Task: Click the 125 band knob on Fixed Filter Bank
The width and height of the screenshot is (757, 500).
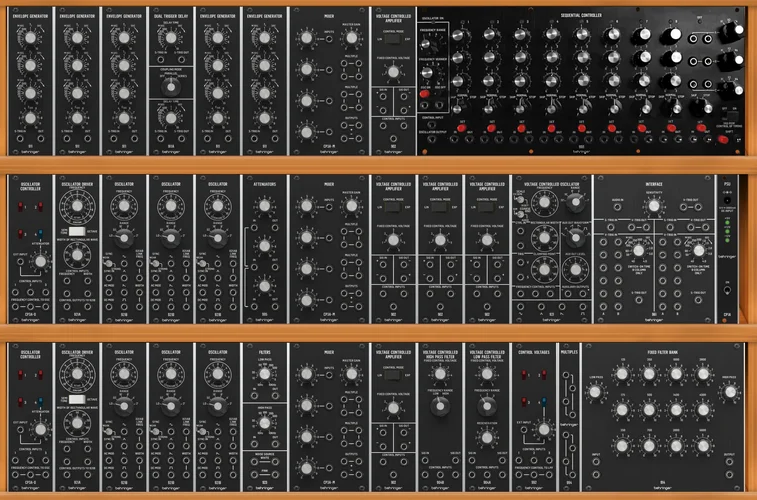Action: point(622,374)
